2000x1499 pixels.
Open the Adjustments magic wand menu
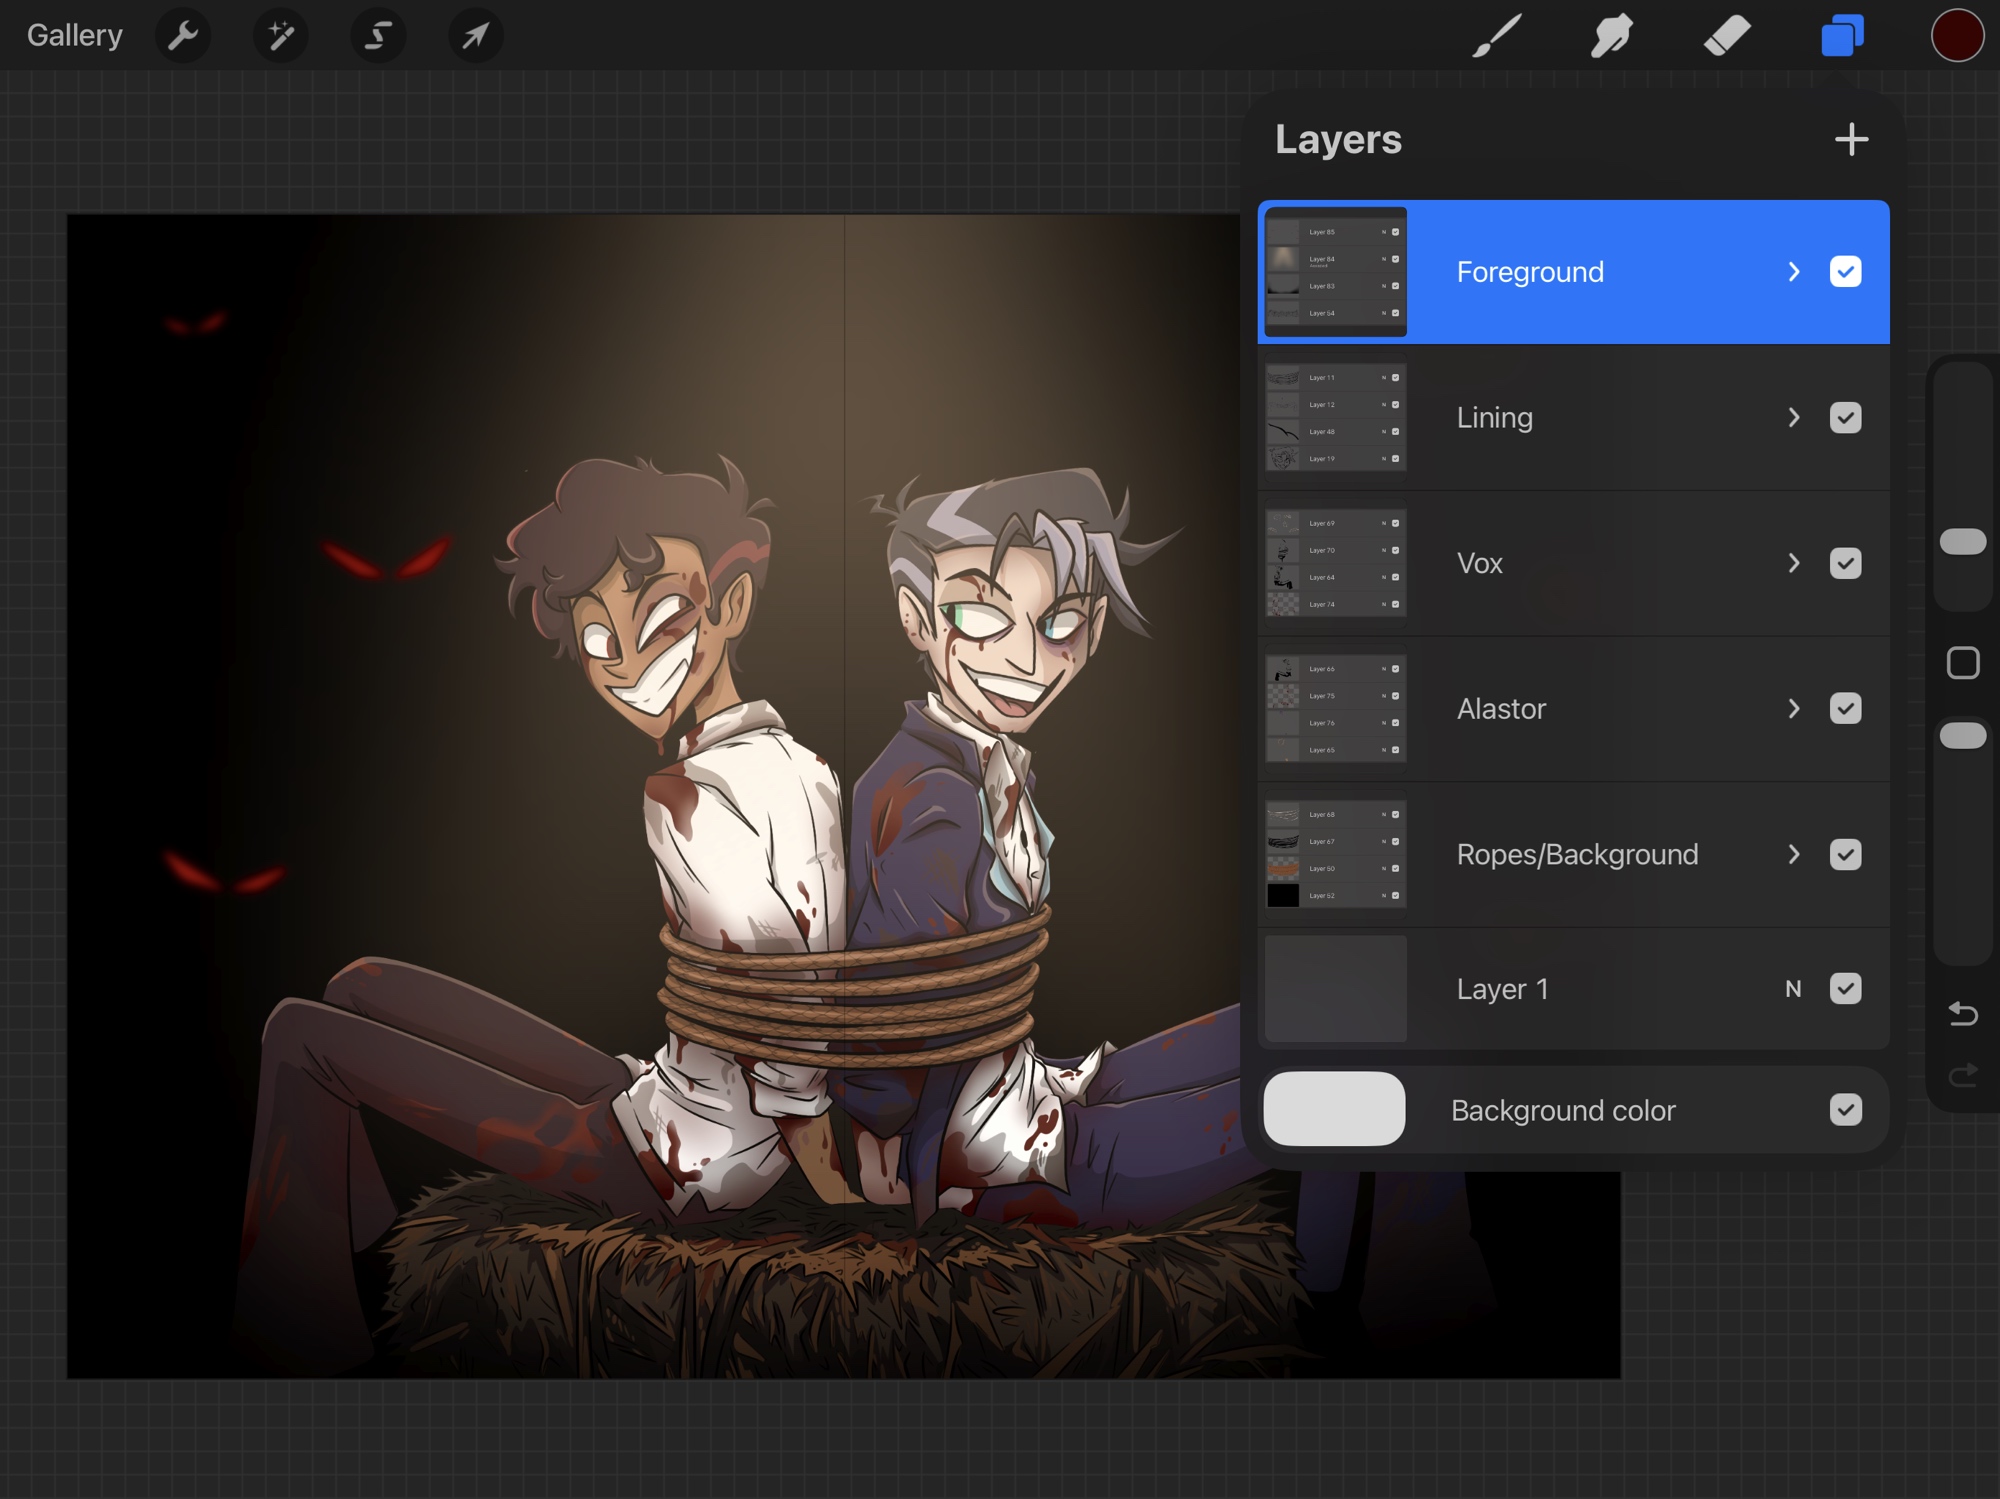(x=281, y=36)
